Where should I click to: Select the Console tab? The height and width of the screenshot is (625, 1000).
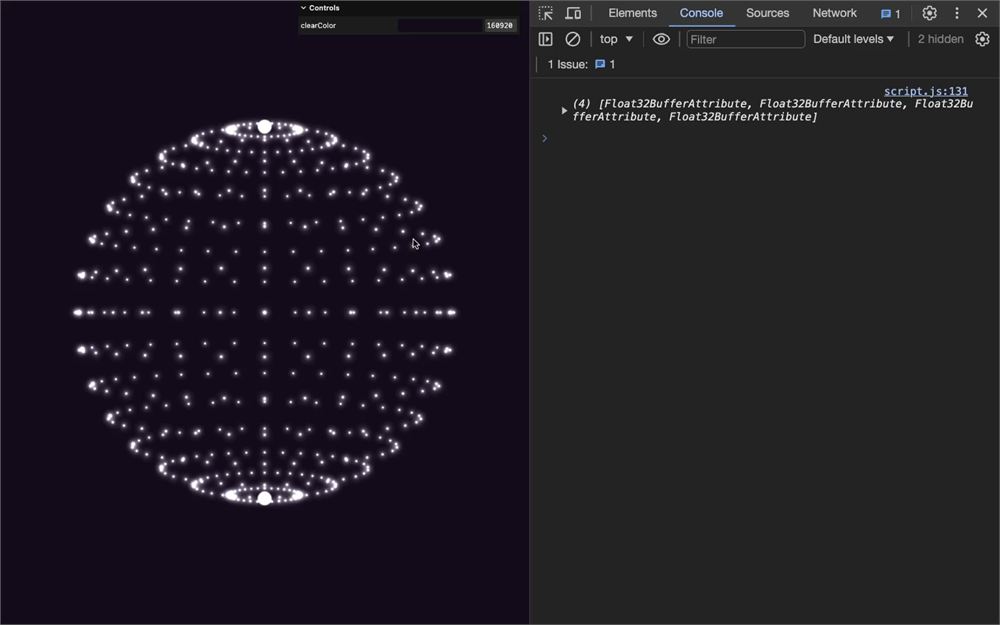coord(701,13)
